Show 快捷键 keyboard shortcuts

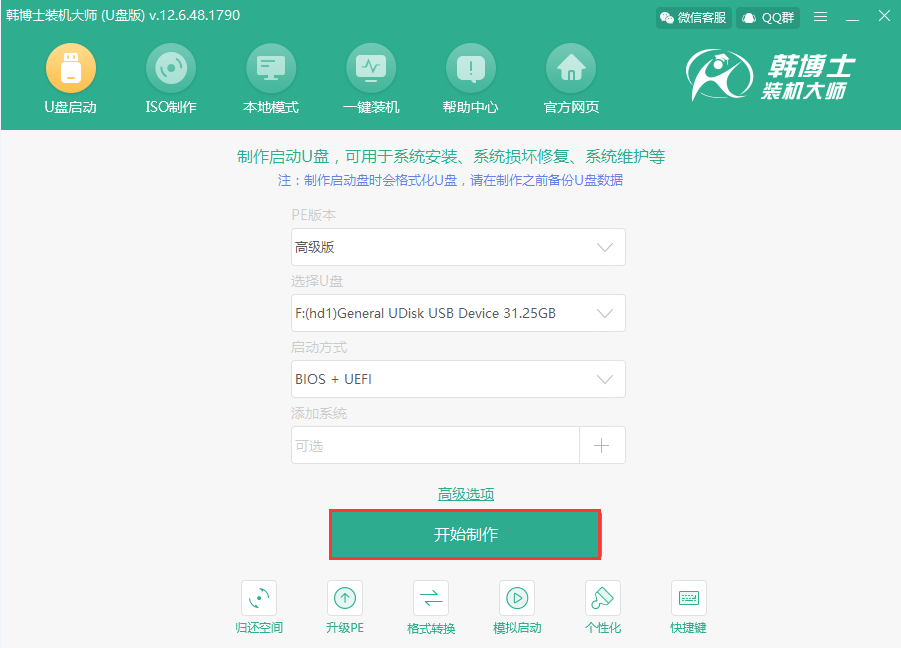[x=689, y=598]
